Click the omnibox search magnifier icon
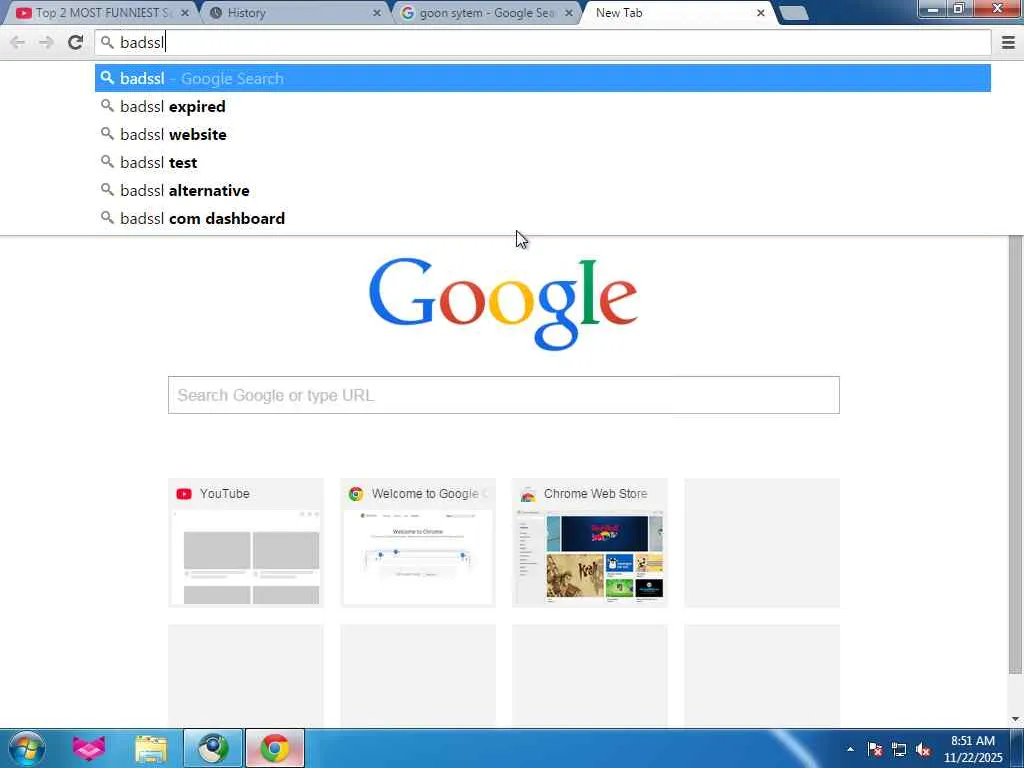This screenshot has height=768, width=1024. (107, 42)
